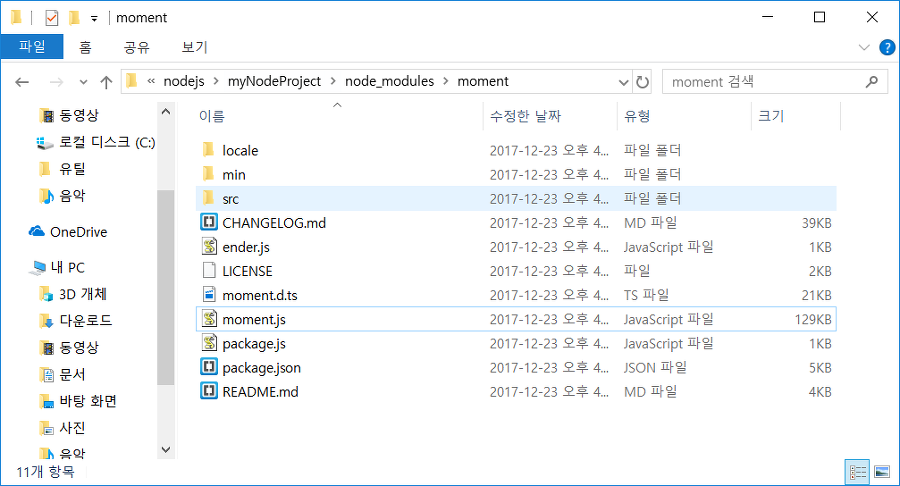
Task: Click the 유틸 folder icon in sidebar
Action: (45, 169)
